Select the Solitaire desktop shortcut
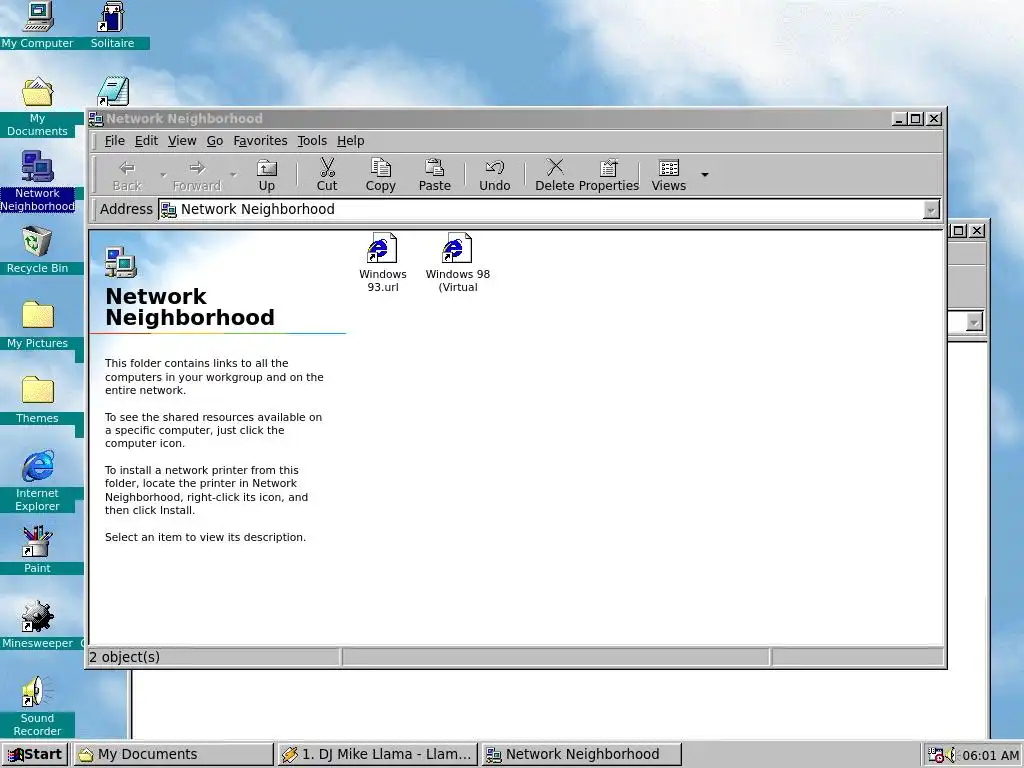1024x768 pixels. pyautogui.click(x=112, y=25)
